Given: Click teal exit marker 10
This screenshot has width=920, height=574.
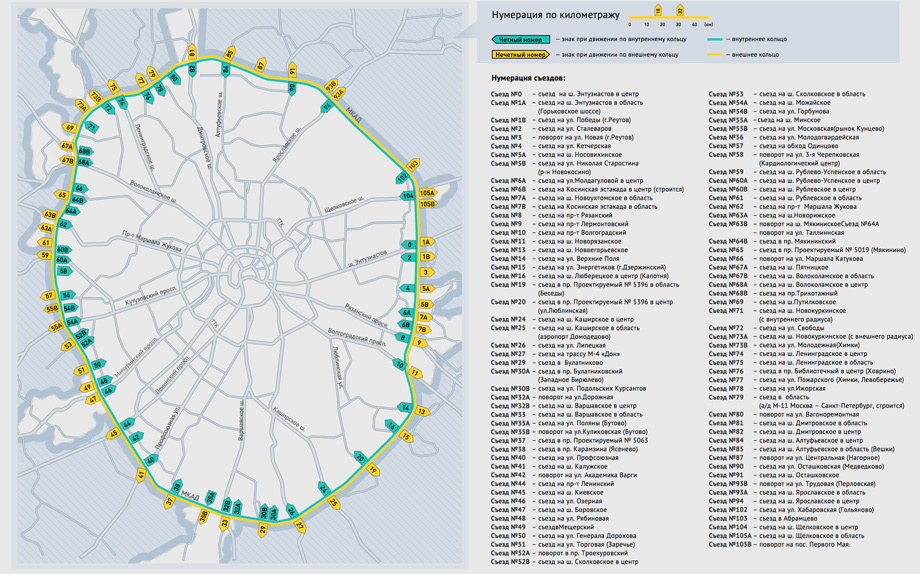Looking at the screenshot, I should [400, 364].
